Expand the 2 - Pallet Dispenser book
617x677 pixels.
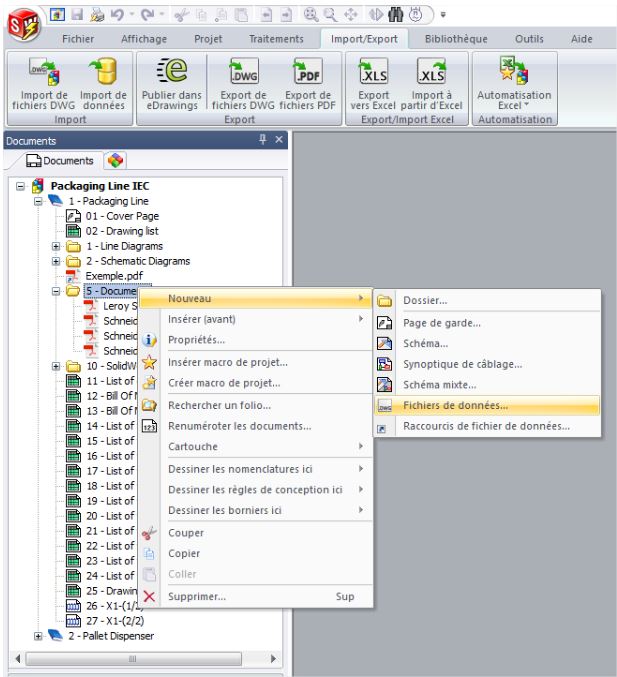pos(38,636)
